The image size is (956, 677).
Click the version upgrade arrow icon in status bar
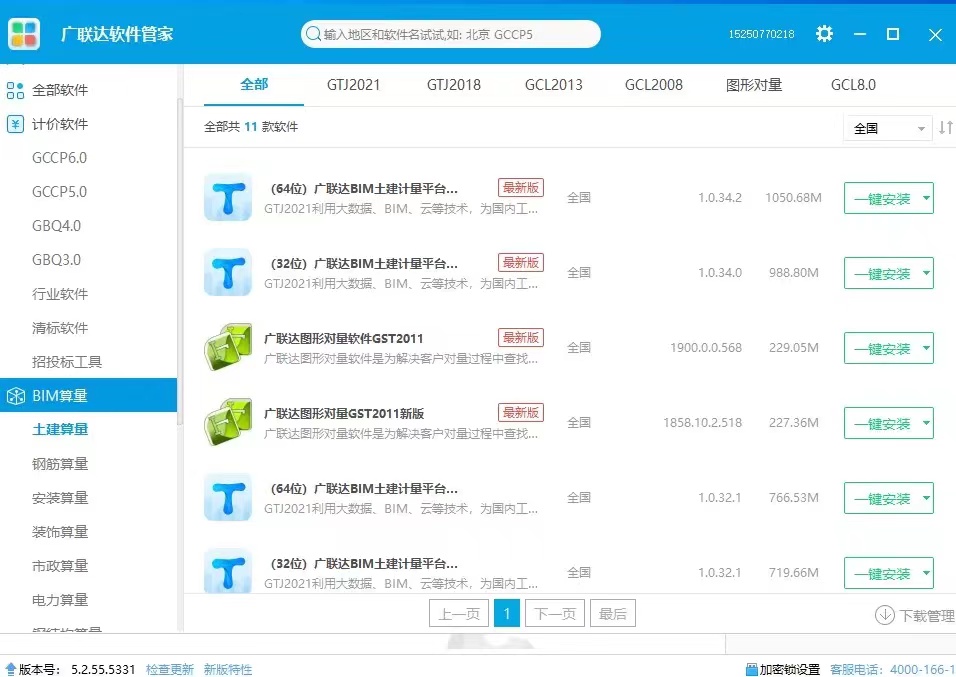[10, 670]
